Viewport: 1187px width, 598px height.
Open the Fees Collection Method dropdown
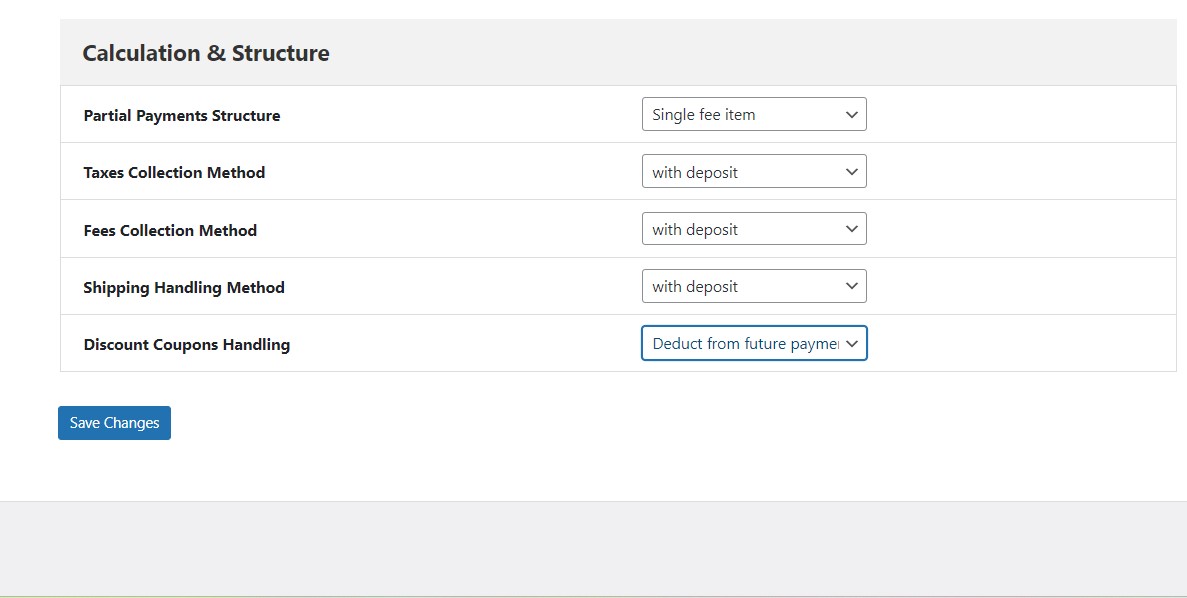tap(754, 229)
